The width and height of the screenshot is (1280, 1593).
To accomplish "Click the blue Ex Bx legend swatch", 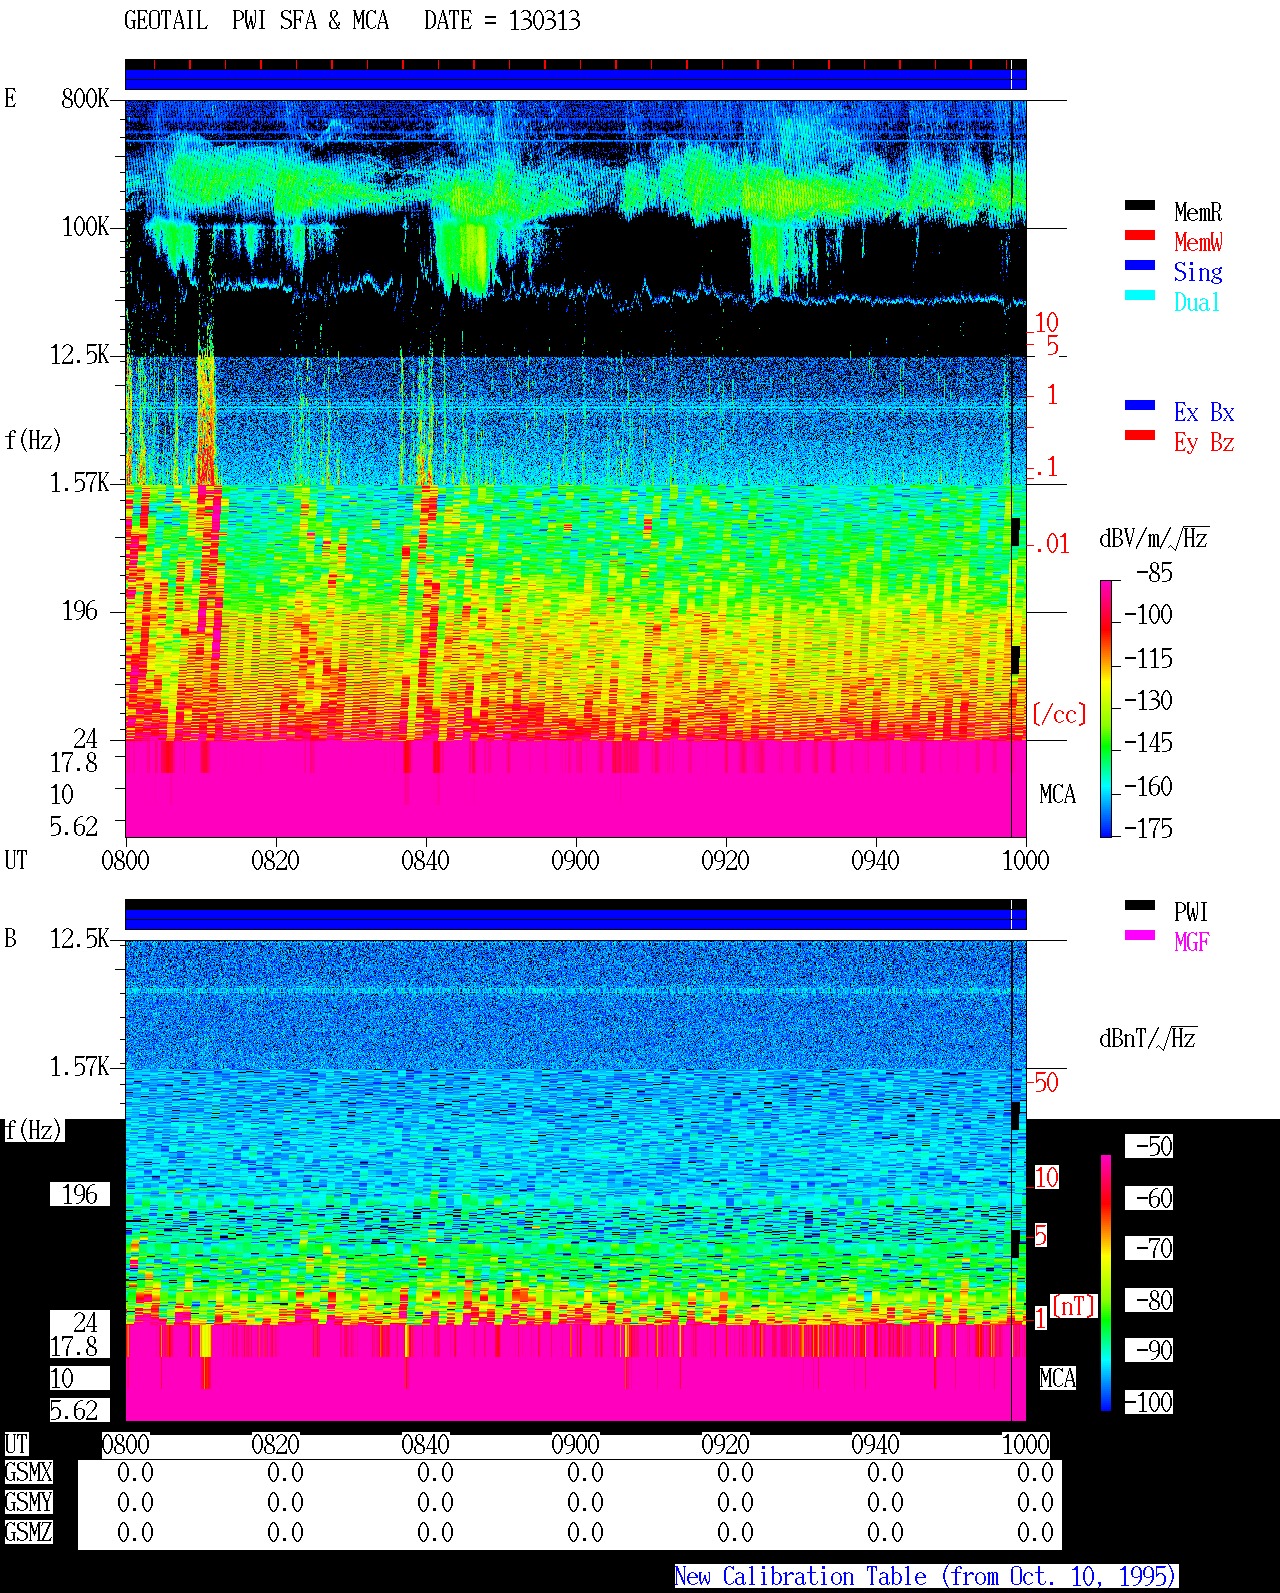I will 1140,405.
